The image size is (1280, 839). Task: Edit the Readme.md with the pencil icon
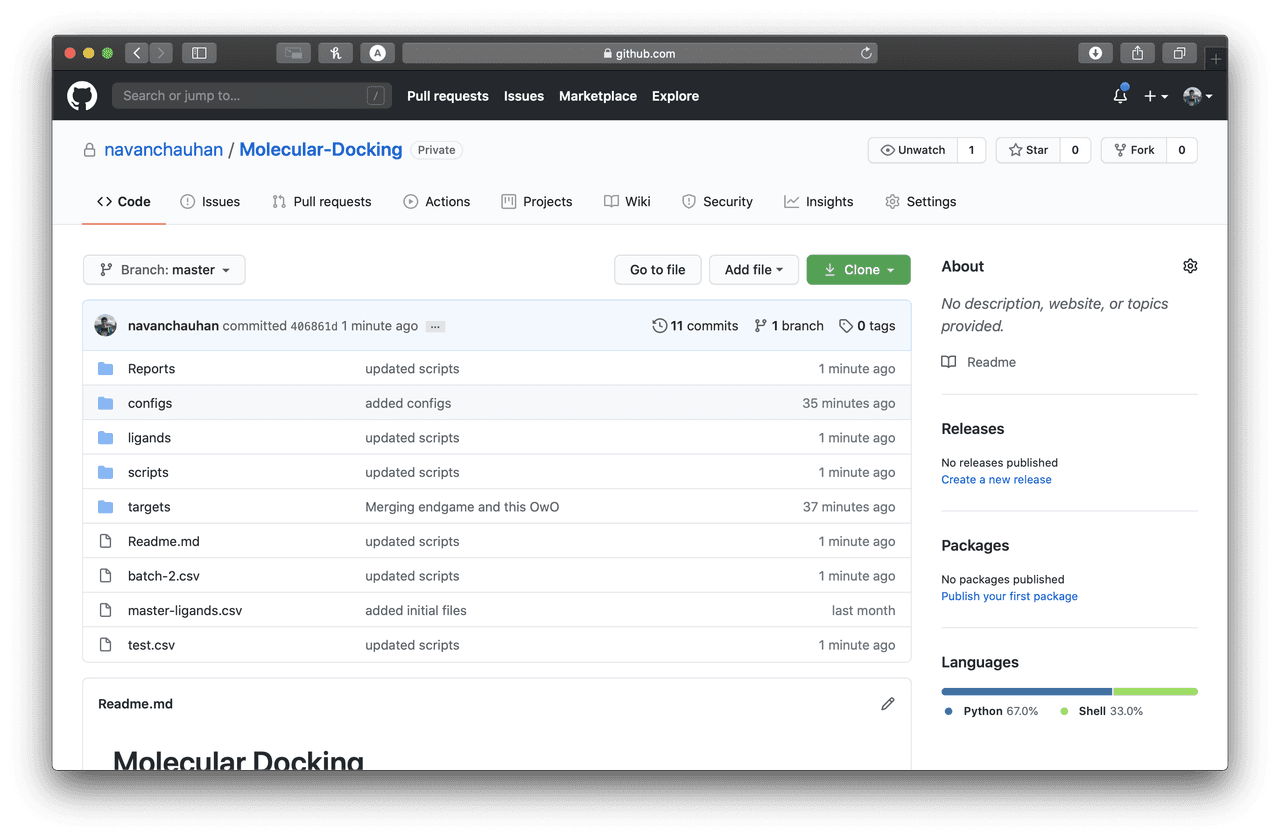(x=887, y=704)
